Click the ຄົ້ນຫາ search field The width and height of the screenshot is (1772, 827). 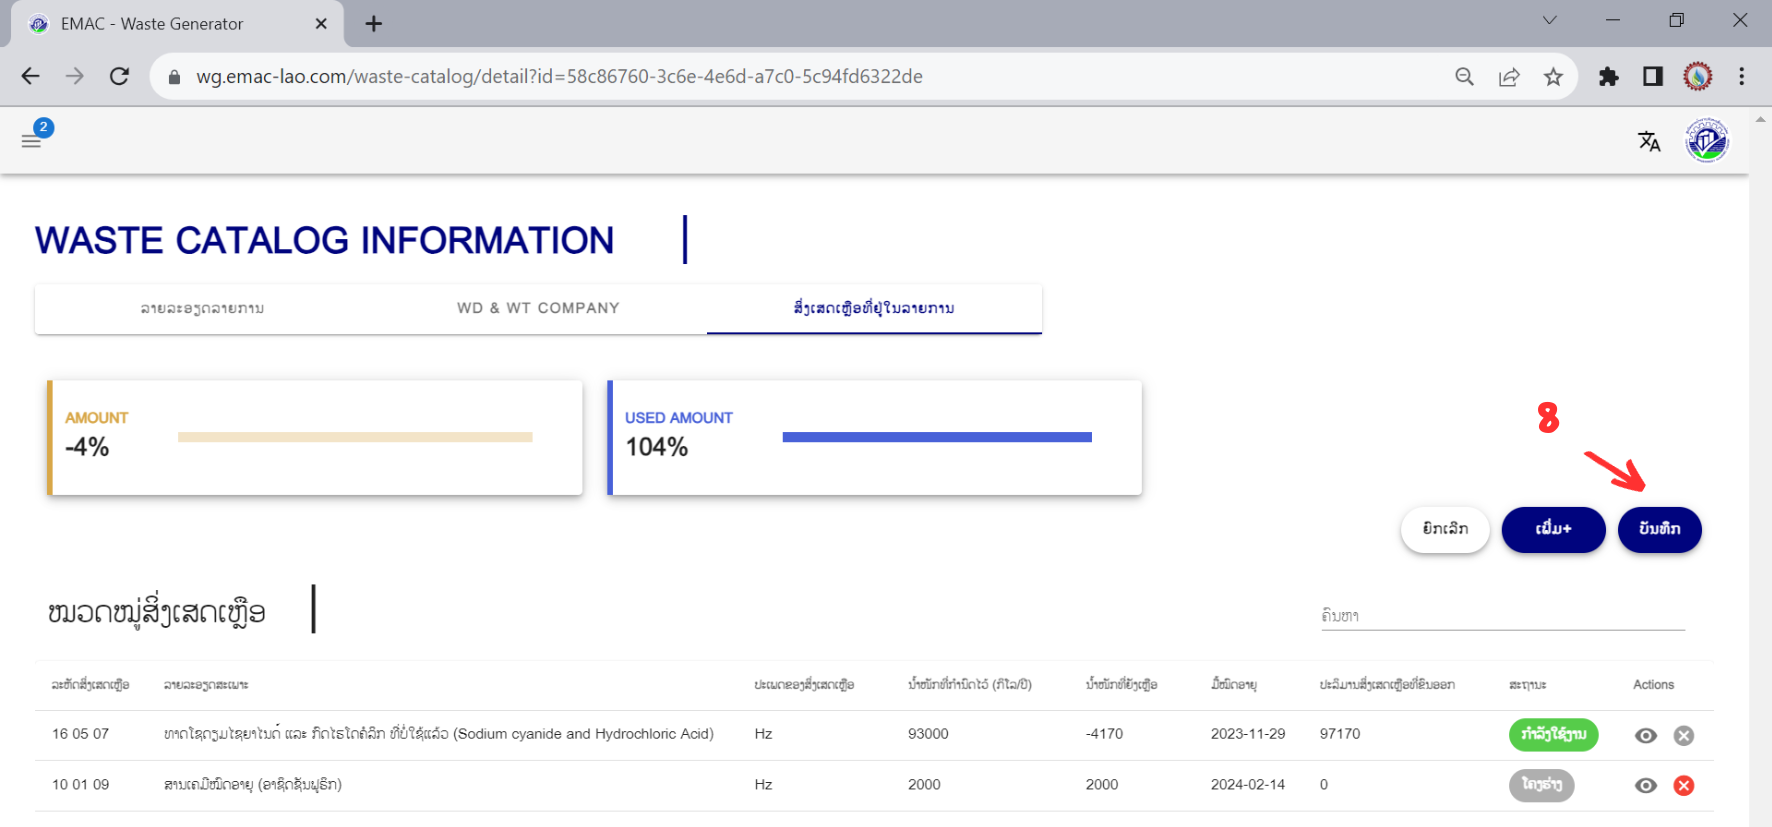(x=1501, y=616)
